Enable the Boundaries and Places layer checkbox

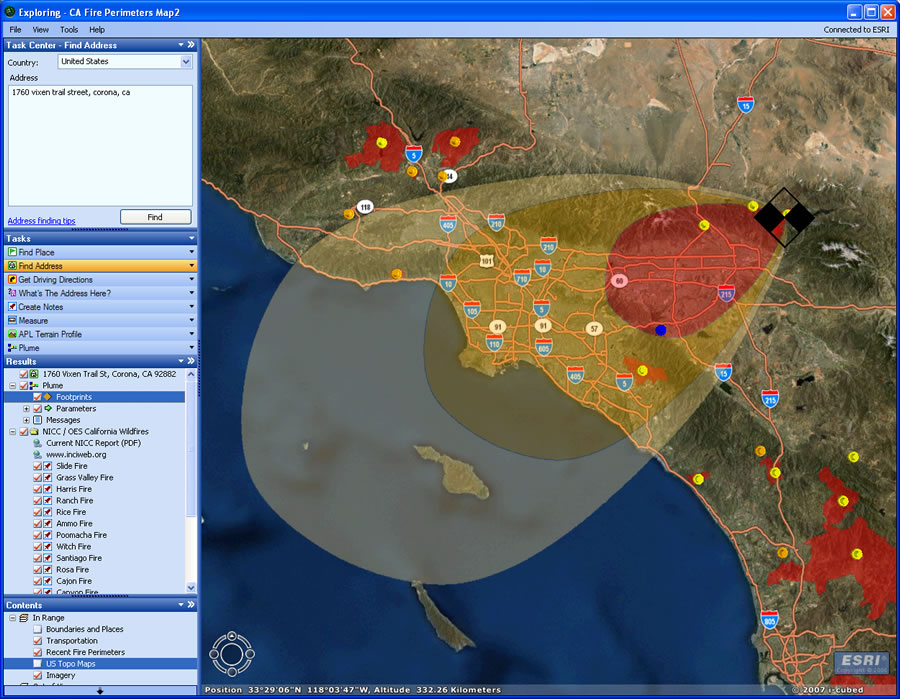click(x=37, y=630)
